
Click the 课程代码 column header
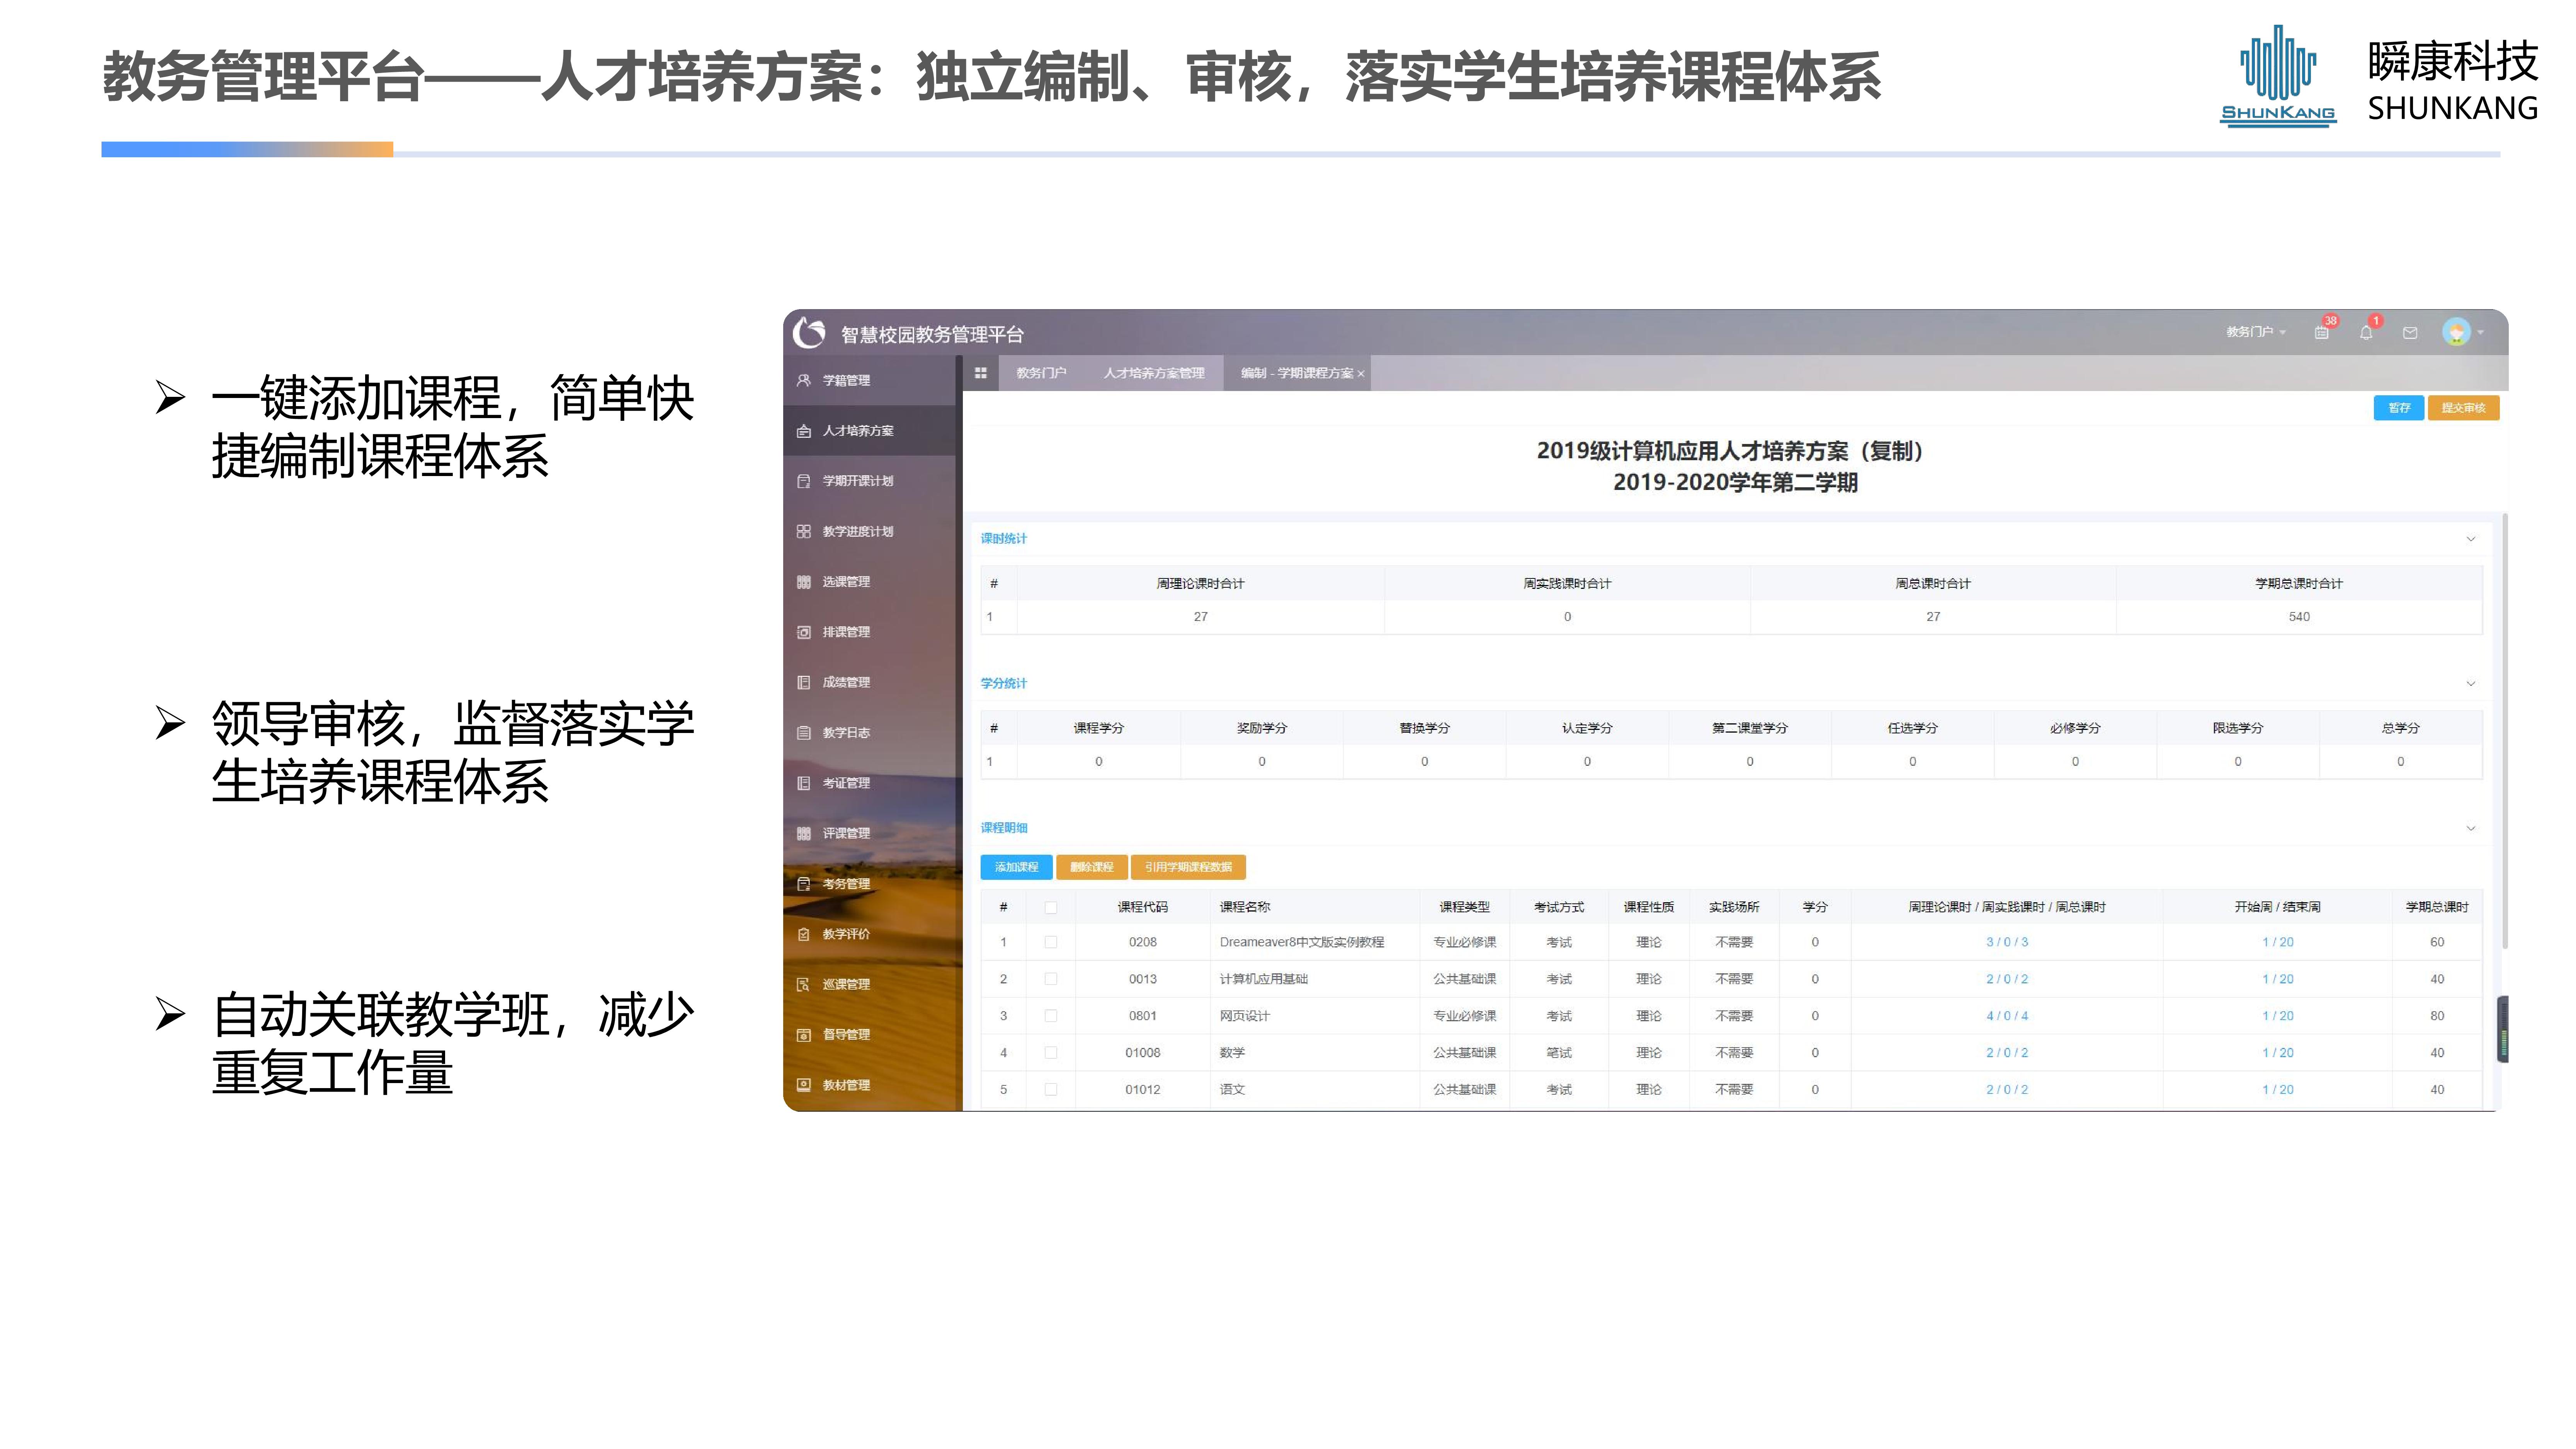click(1142, 907)
